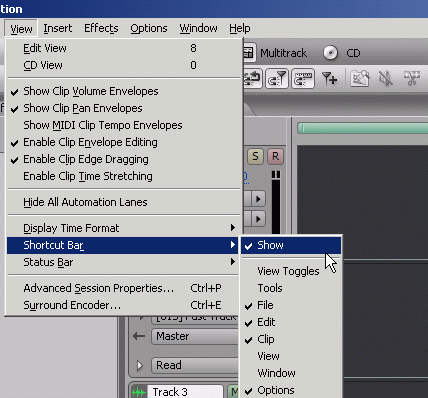Select Edit View menu entry
The height and width of the screenshot is (398, 428).
tap(124, 48)
